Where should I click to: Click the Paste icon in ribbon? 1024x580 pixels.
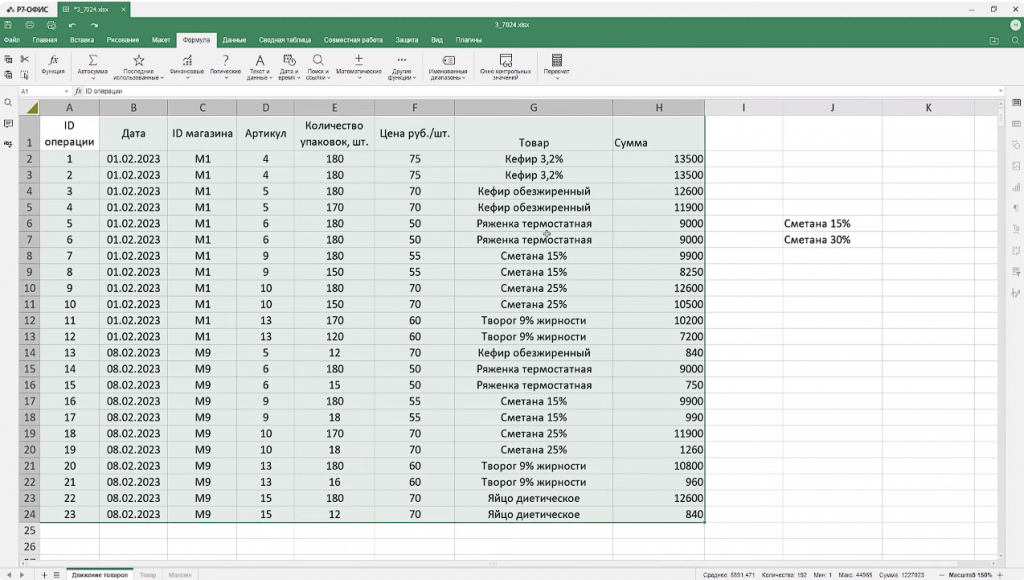[8, 75]
